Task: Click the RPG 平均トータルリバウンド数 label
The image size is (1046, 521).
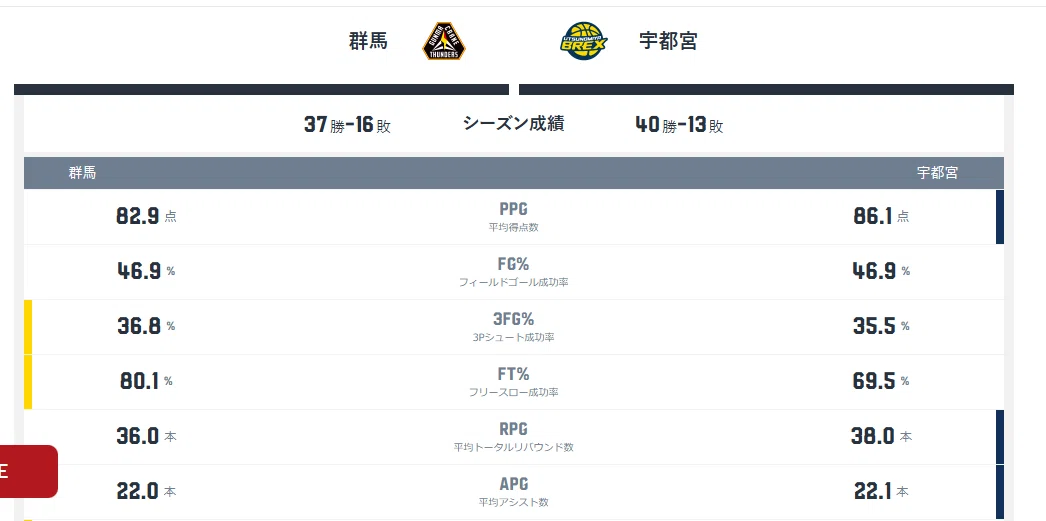Action: [x=513, y=437]
